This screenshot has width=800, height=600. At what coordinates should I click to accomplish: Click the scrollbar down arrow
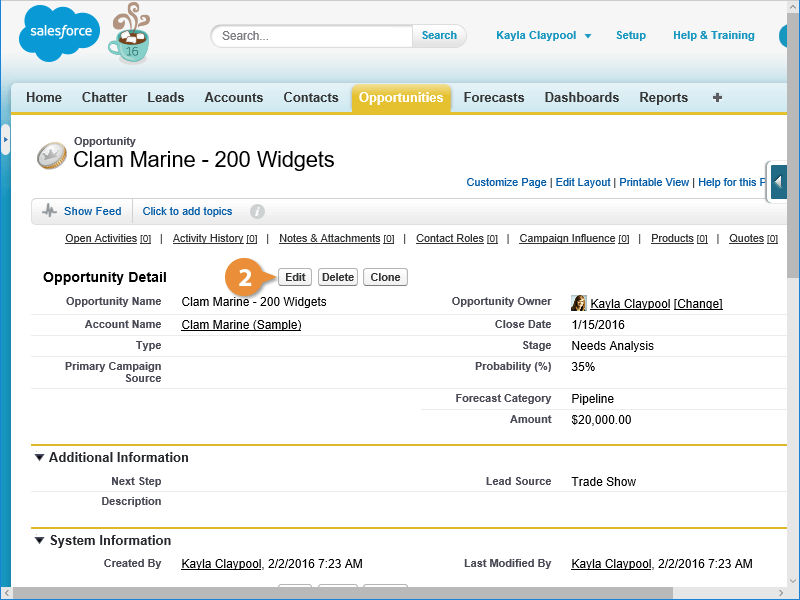pos(793,581)
